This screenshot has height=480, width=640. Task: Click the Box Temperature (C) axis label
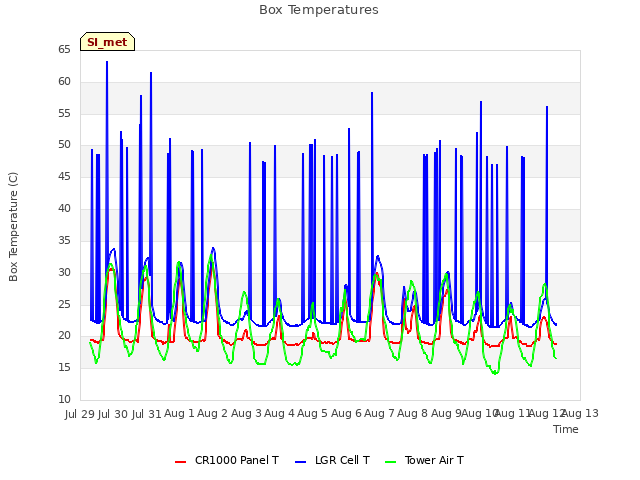[13, 227]
